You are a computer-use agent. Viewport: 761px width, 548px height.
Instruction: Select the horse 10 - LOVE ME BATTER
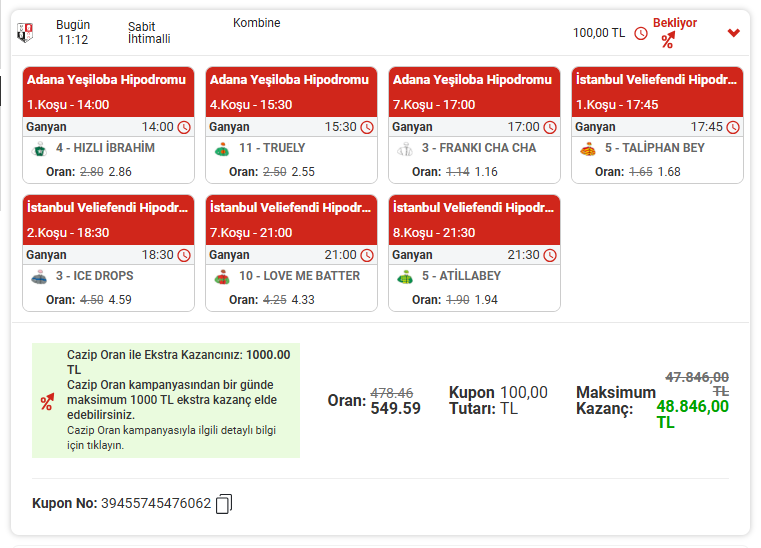click(299, 276)
